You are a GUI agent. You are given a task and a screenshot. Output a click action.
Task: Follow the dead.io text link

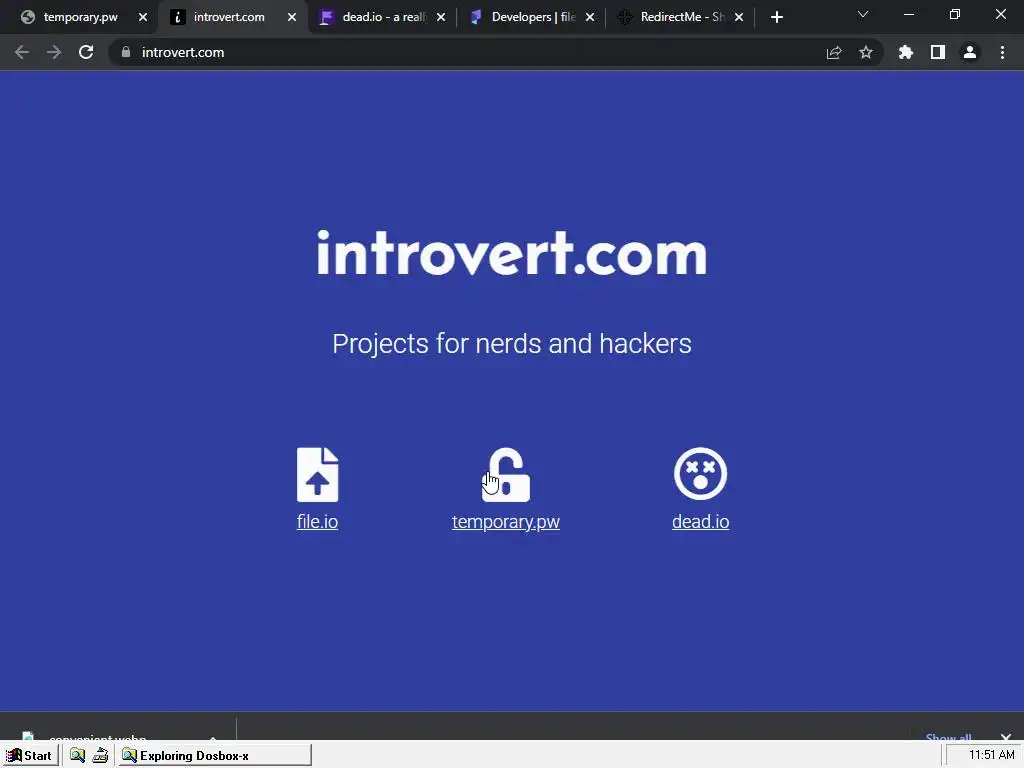(700, 521)
